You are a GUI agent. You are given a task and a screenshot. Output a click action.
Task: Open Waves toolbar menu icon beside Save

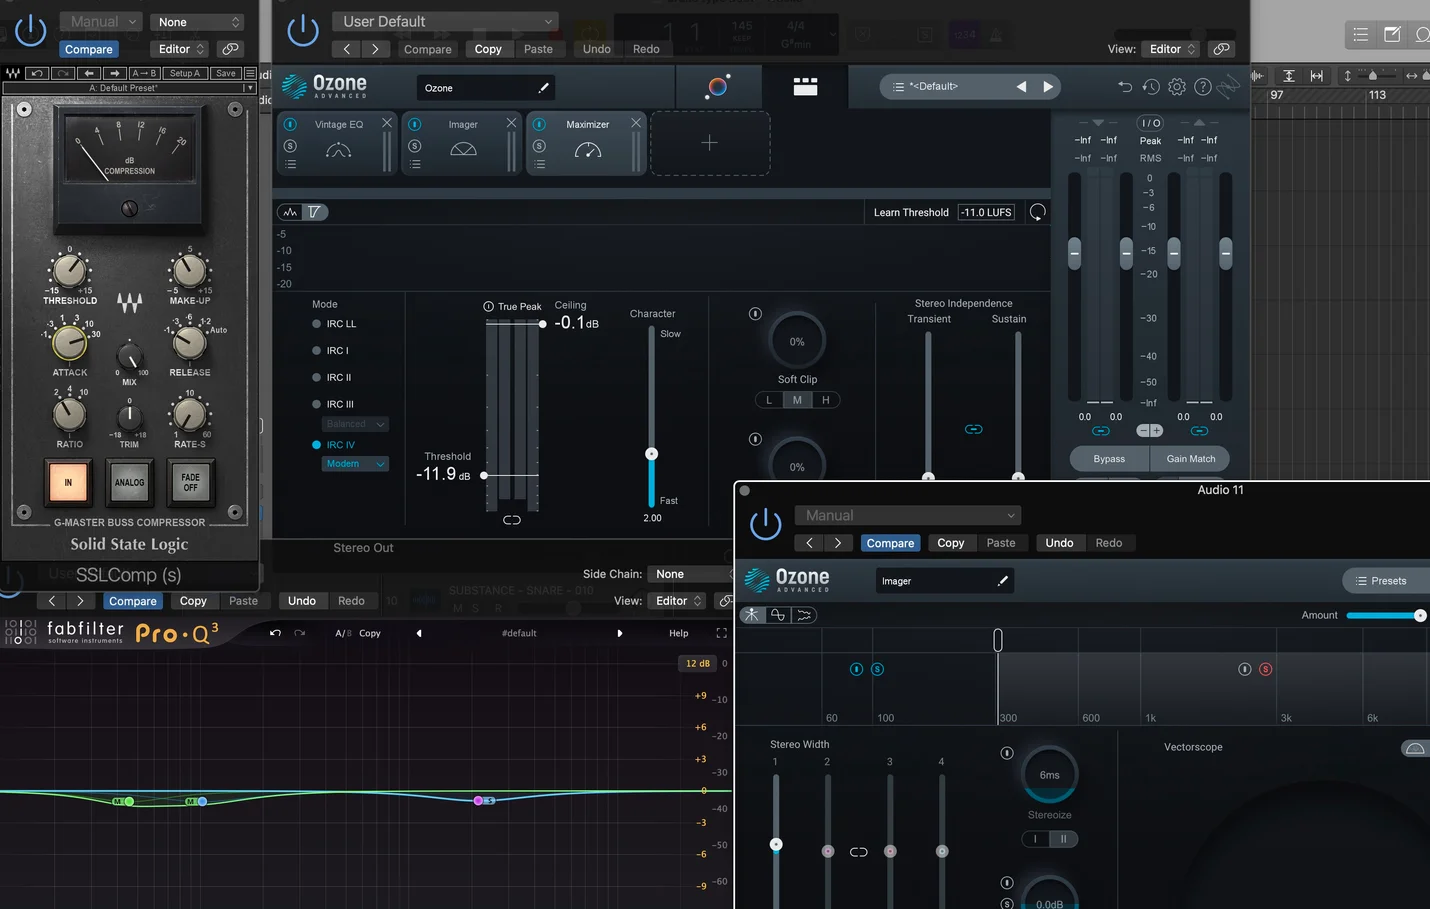pos(250,73)
